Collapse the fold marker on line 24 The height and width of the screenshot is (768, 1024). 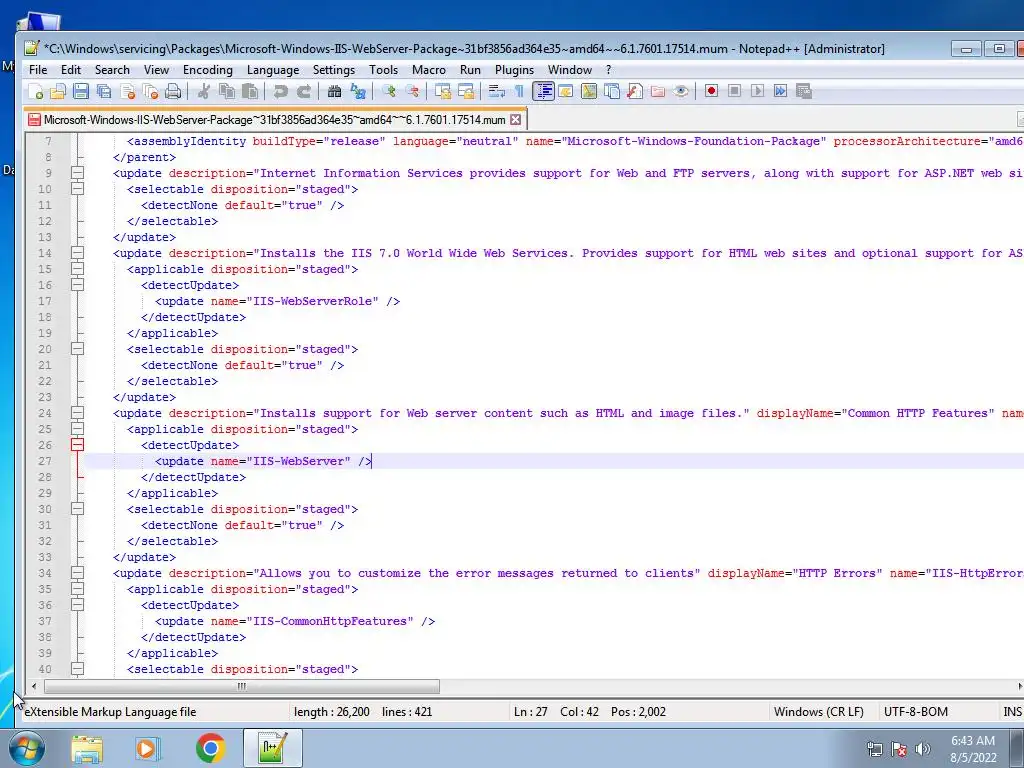77,413
